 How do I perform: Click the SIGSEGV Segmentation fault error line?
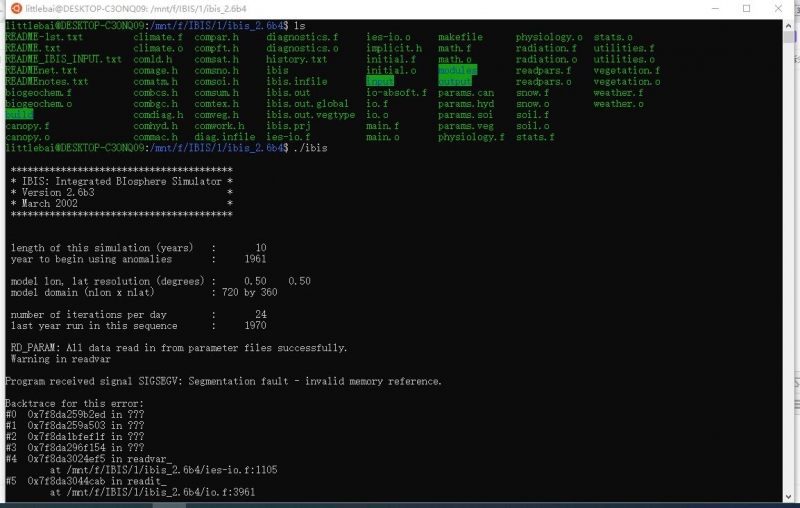point(223,381)
